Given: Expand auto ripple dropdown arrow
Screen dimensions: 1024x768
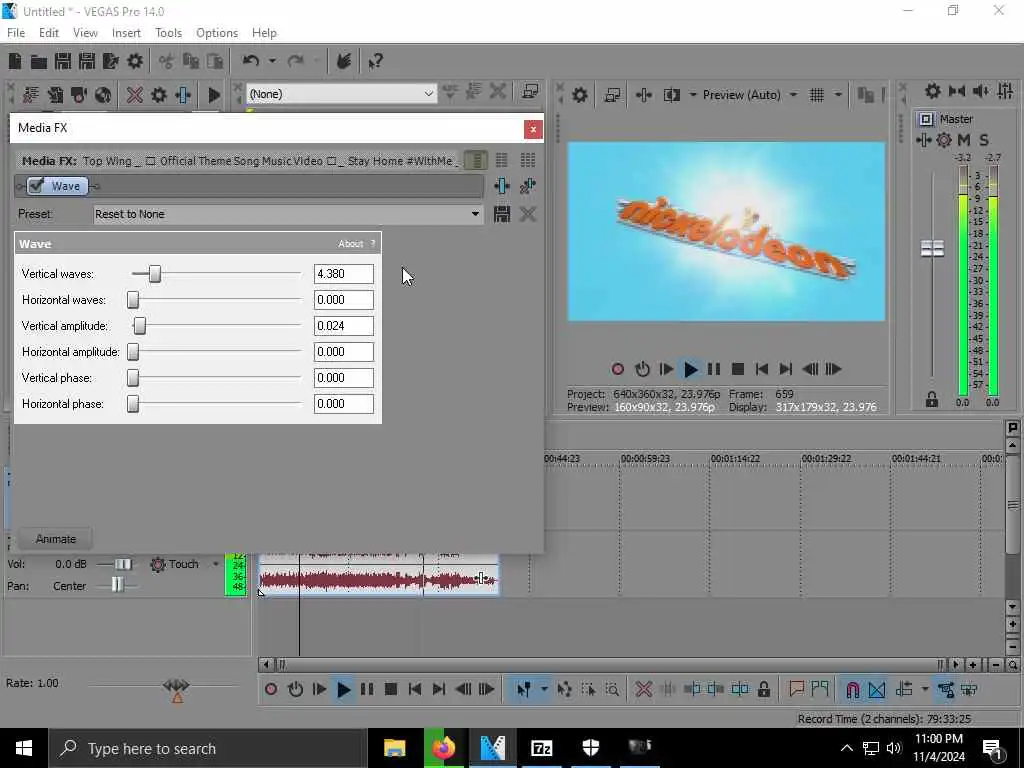Looking at the screenshot, I should pyautogui.click(x=925, y=689).
